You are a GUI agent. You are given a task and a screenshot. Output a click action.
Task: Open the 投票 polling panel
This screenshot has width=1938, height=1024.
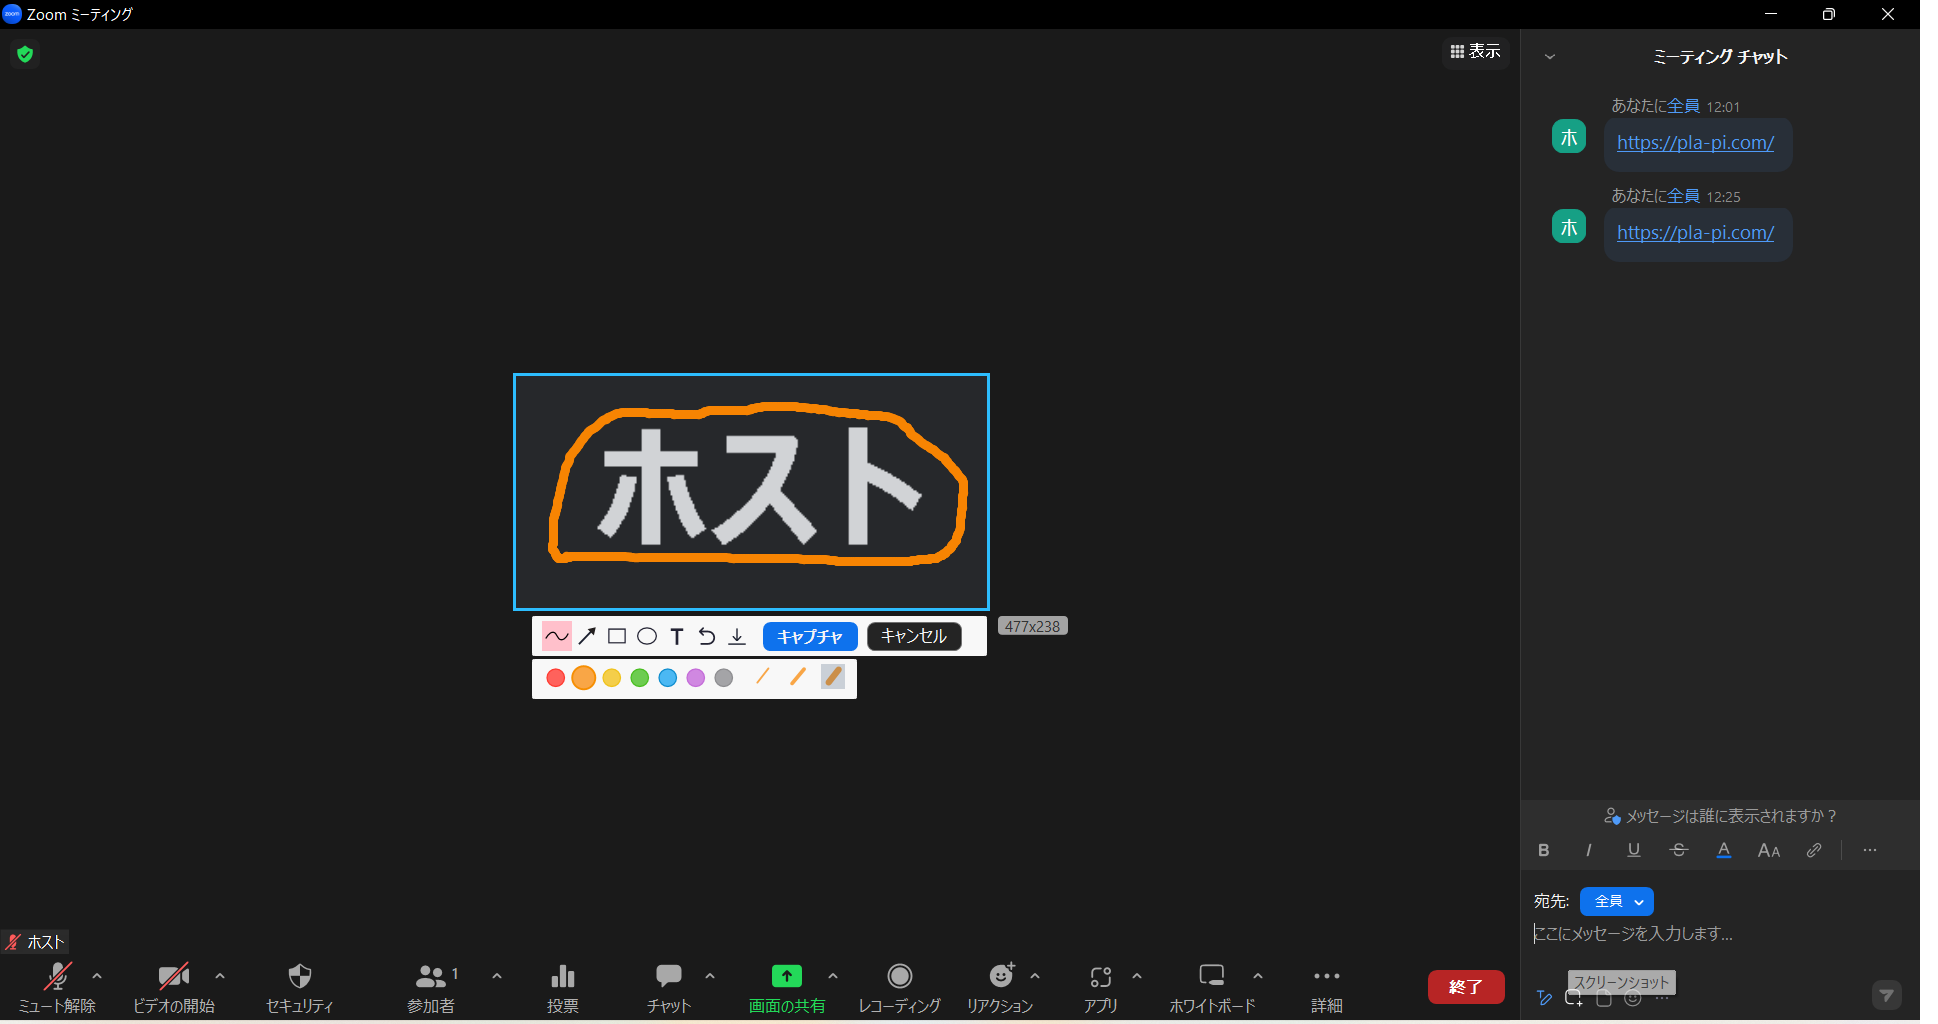[562, 987]
